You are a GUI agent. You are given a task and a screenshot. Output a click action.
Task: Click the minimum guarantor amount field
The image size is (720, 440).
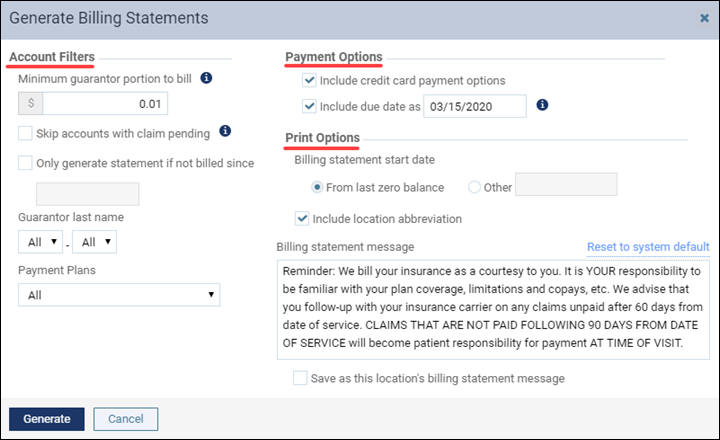pyautogui.click(x=105, y=104)
